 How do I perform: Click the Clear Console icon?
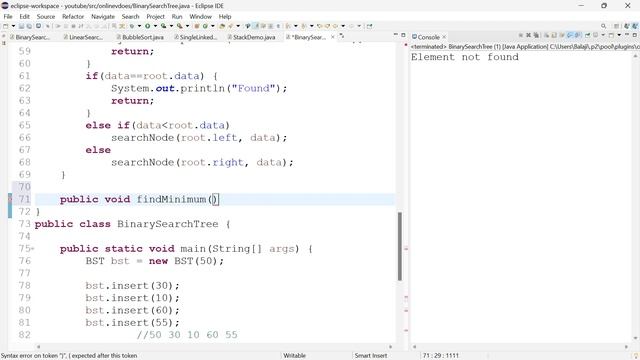pos(546,35)
